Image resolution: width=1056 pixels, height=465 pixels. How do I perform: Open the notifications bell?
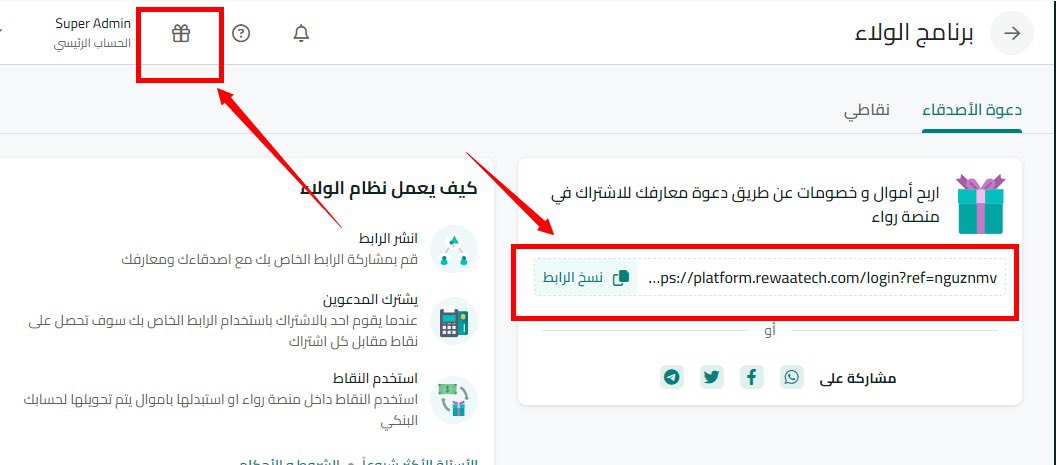pyautogui.click(x=301, y=33)
